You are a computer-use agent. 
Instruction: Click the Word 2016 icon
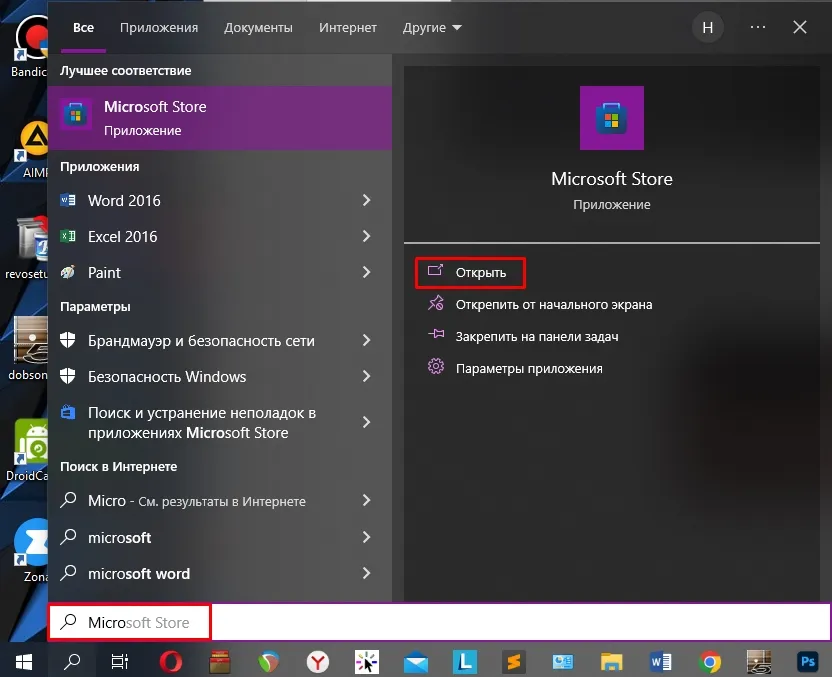[68, 200]
